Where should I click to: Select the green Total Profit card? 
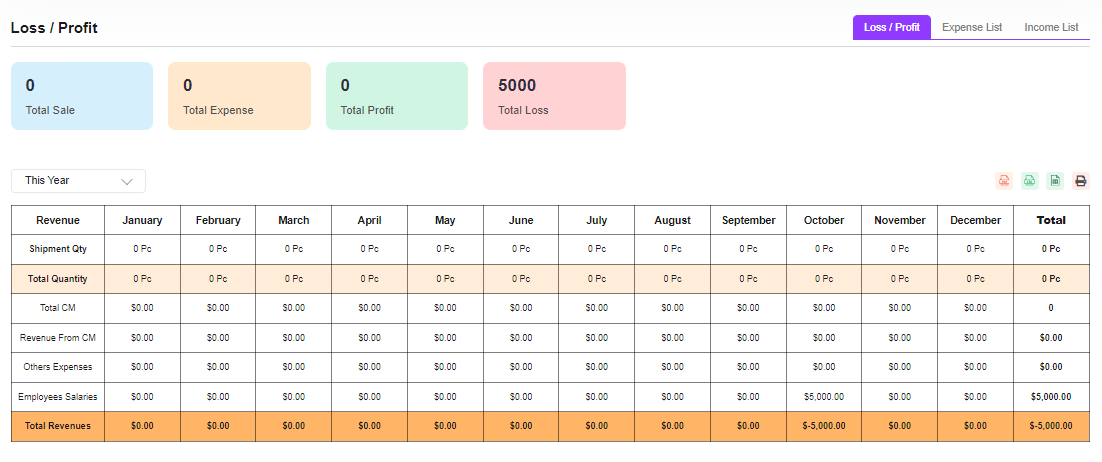tap(396, 96)
